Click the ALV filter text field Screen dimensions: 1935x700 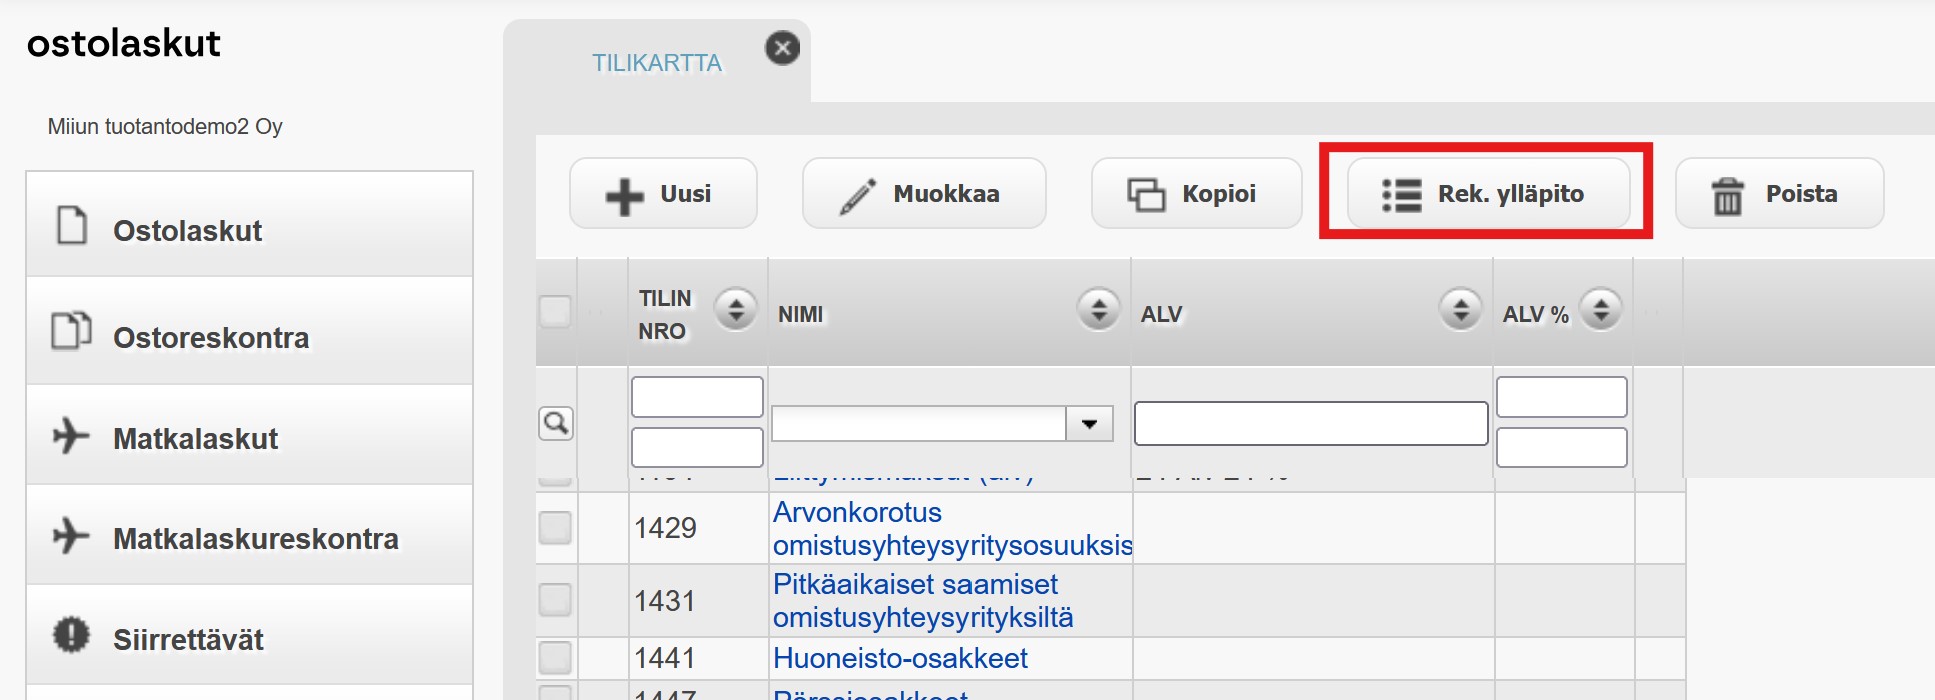pos(1311,423)
